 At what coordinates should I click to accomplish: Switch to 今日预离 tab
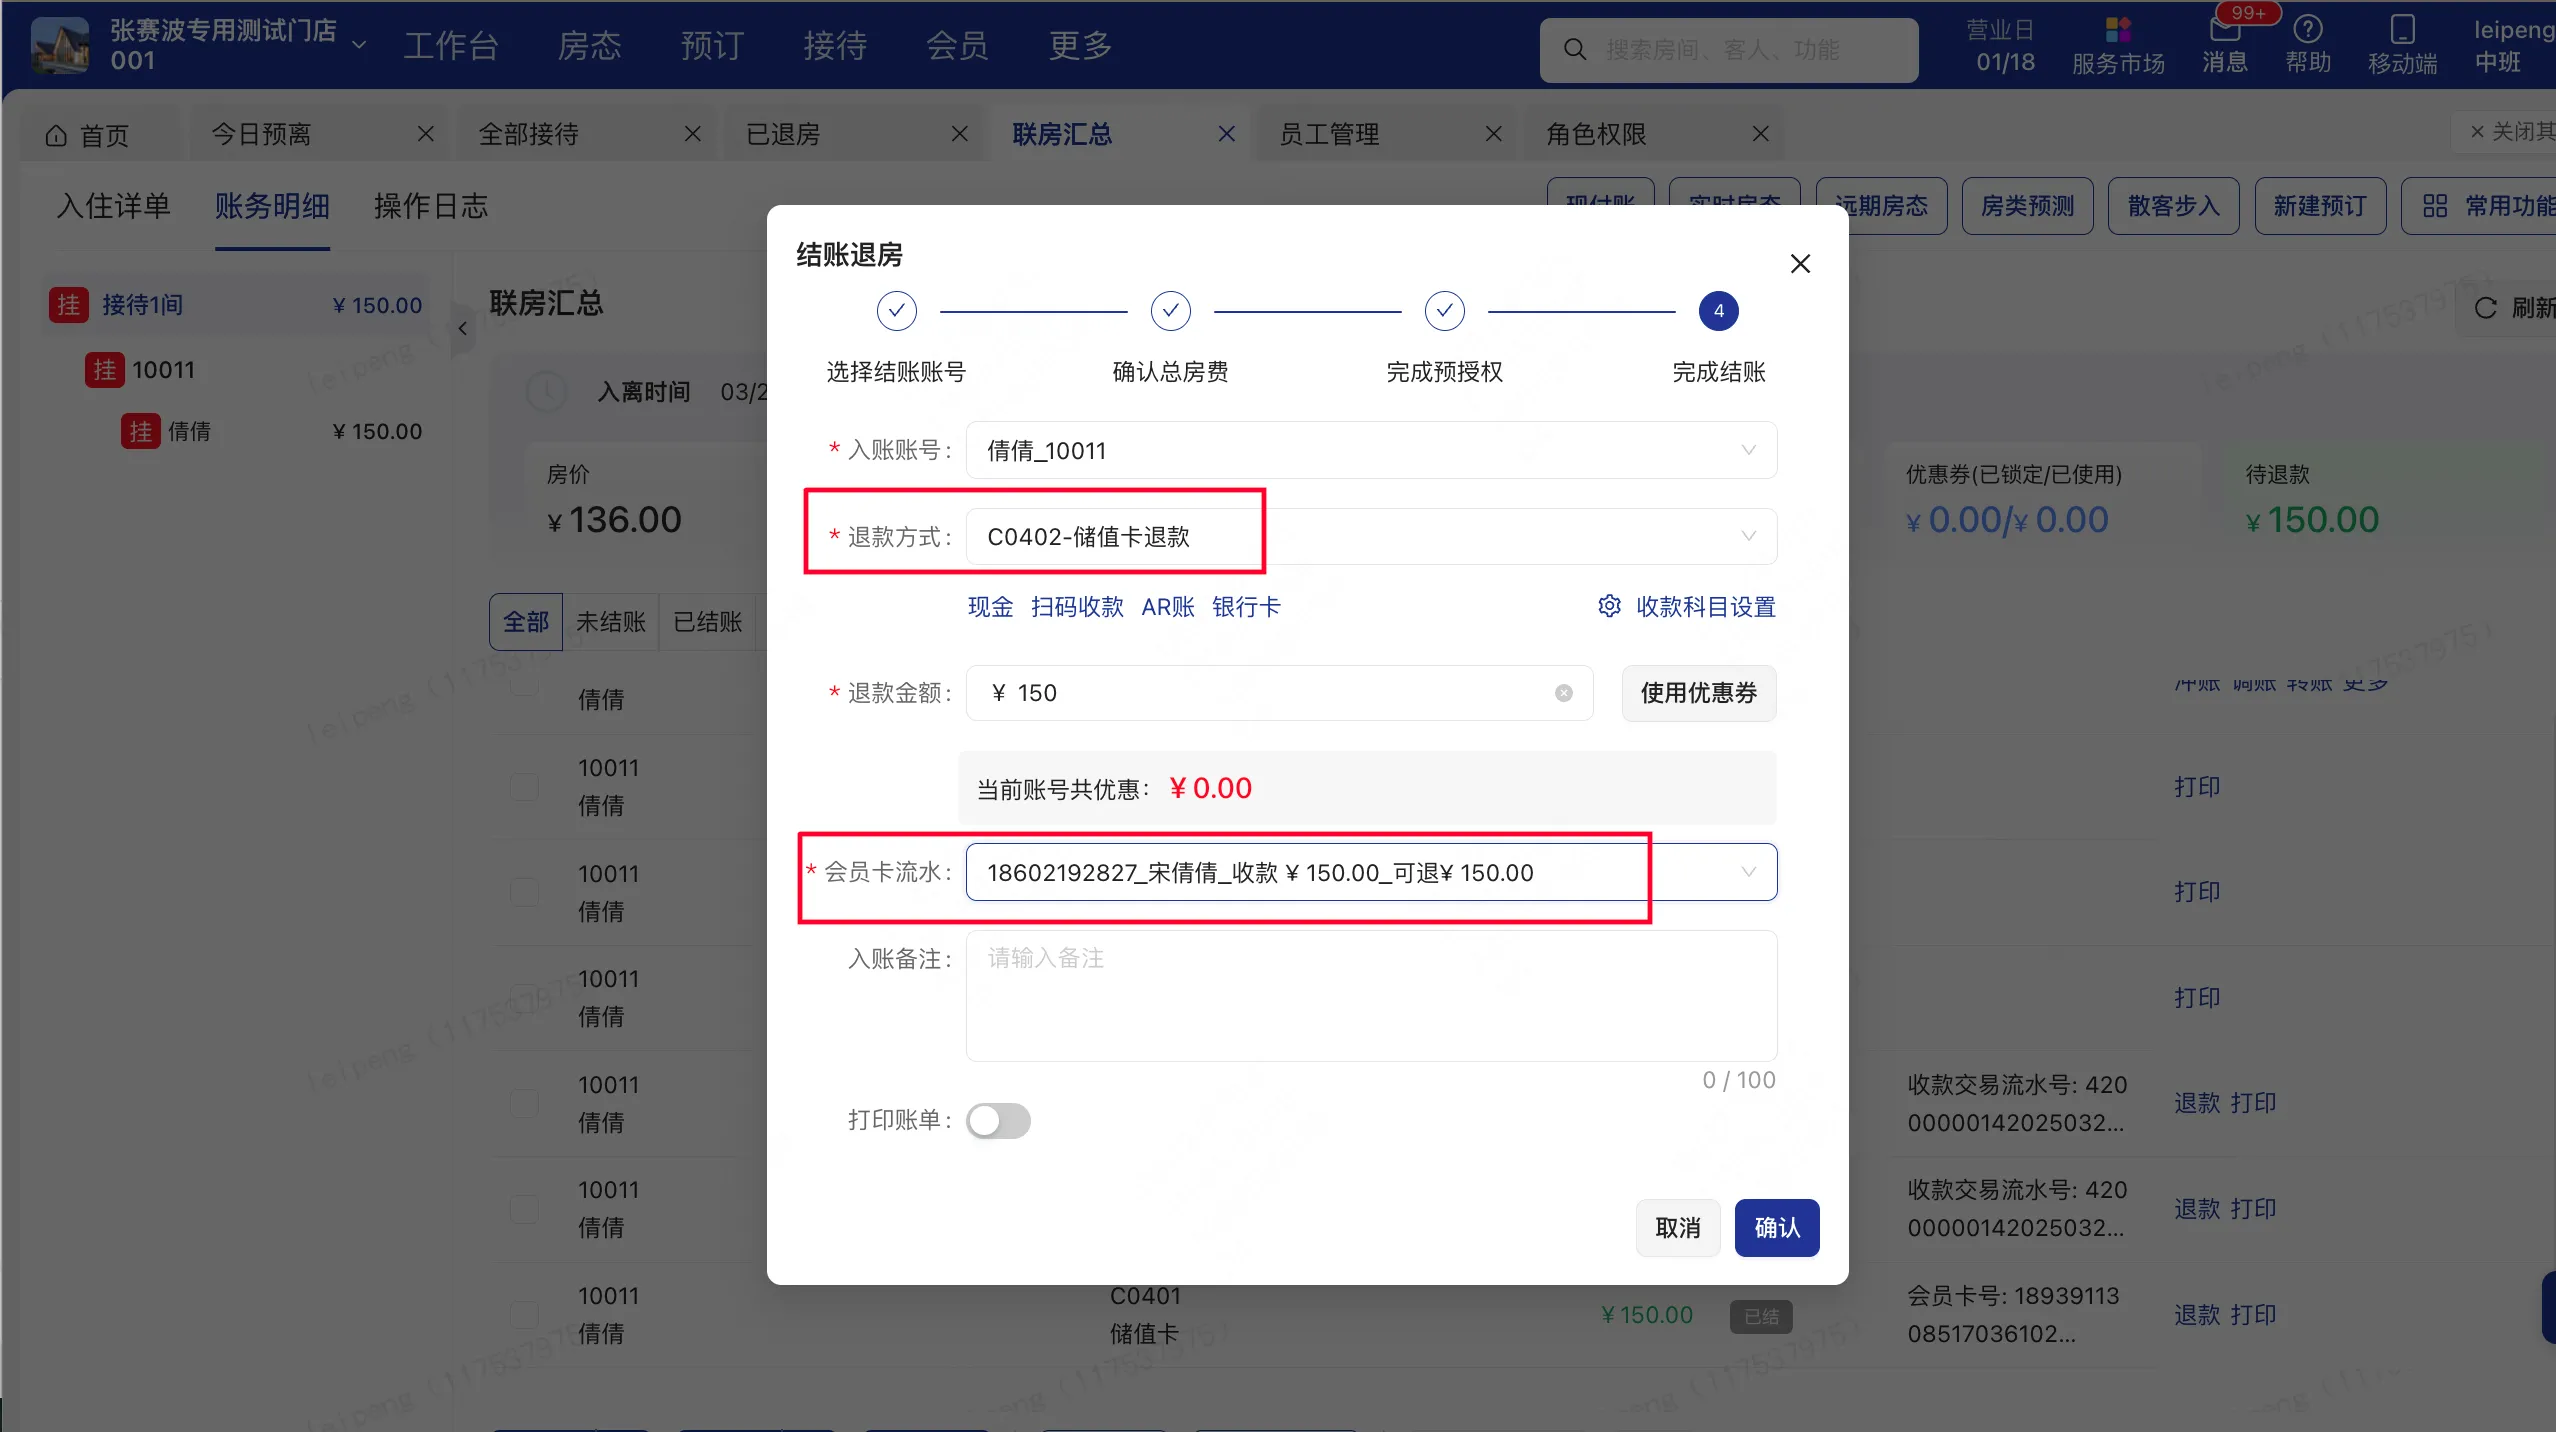pyautogui.click(x=261, y=134)
